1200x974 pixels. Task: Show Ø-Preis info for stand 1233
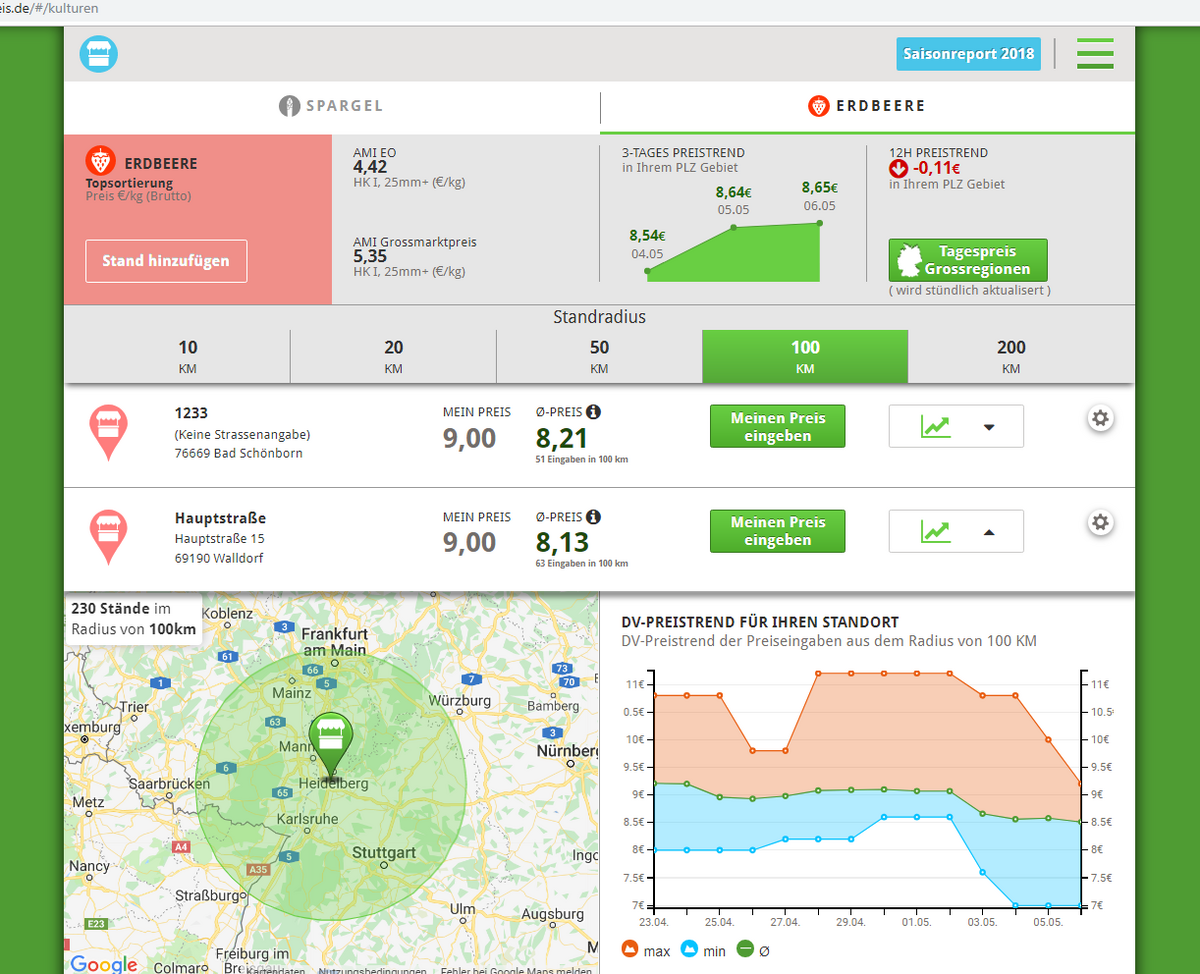click(x=594, y=412)
